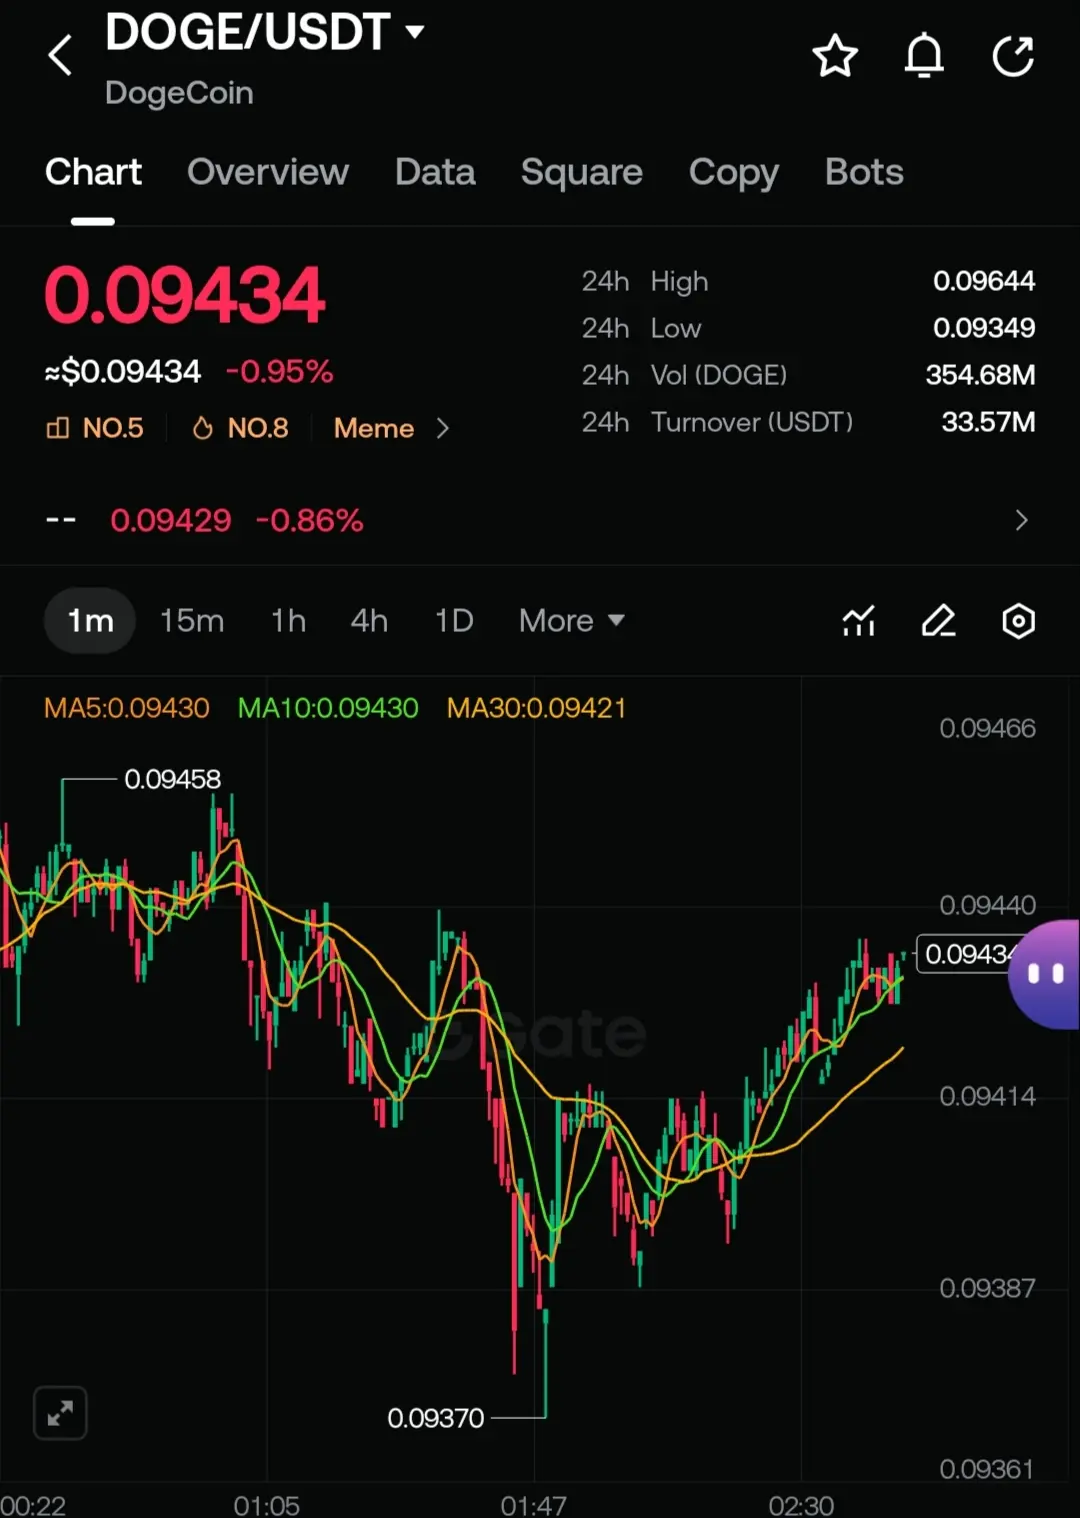Go back using the left arrow
The height and width of the screenshot is (1518, 1080).
click(60, 55)
